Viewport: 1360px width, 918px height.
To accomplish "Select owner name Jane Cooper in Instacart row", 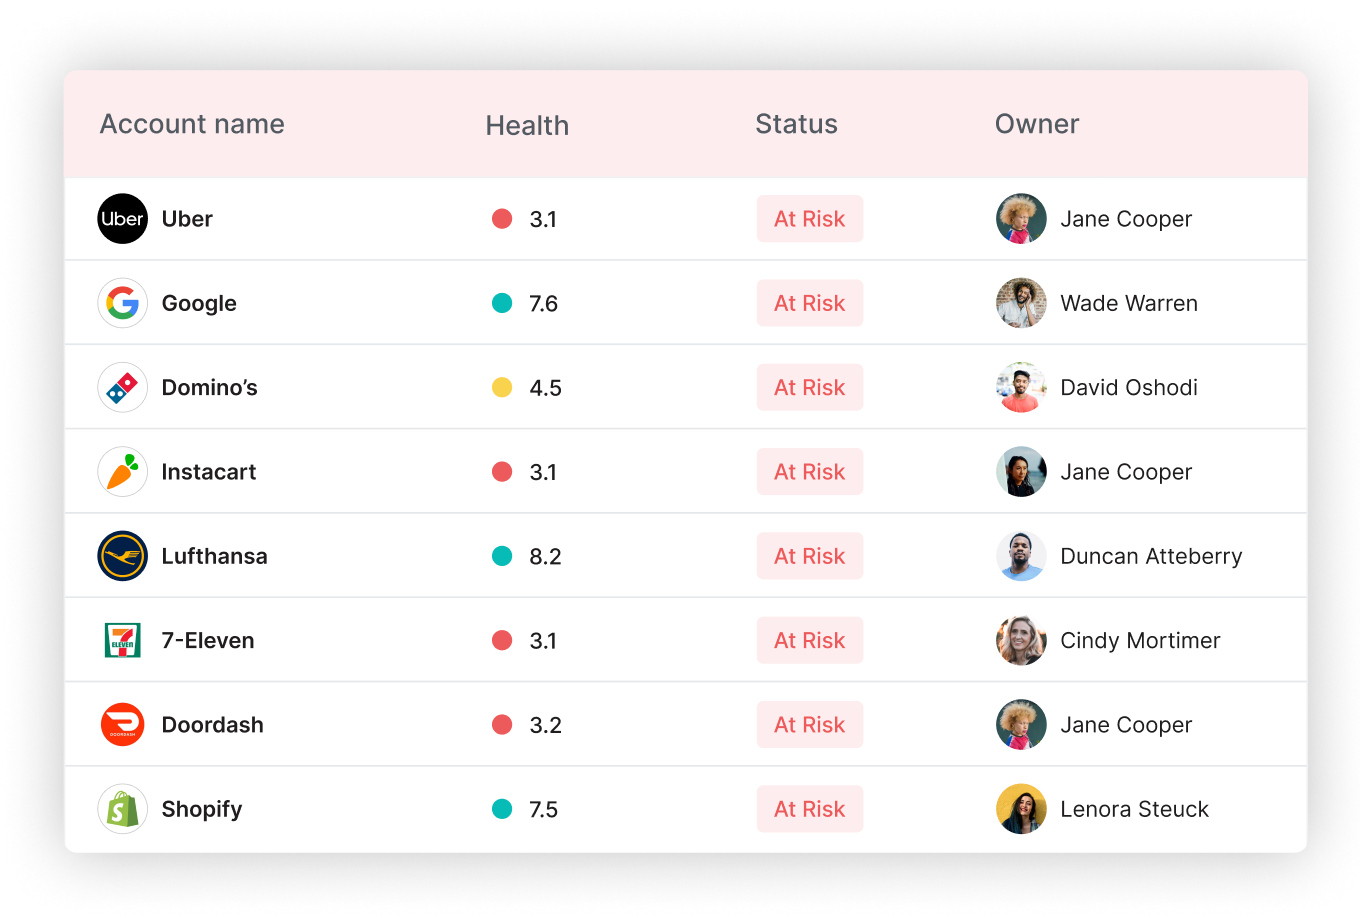I will point(1126,472).
